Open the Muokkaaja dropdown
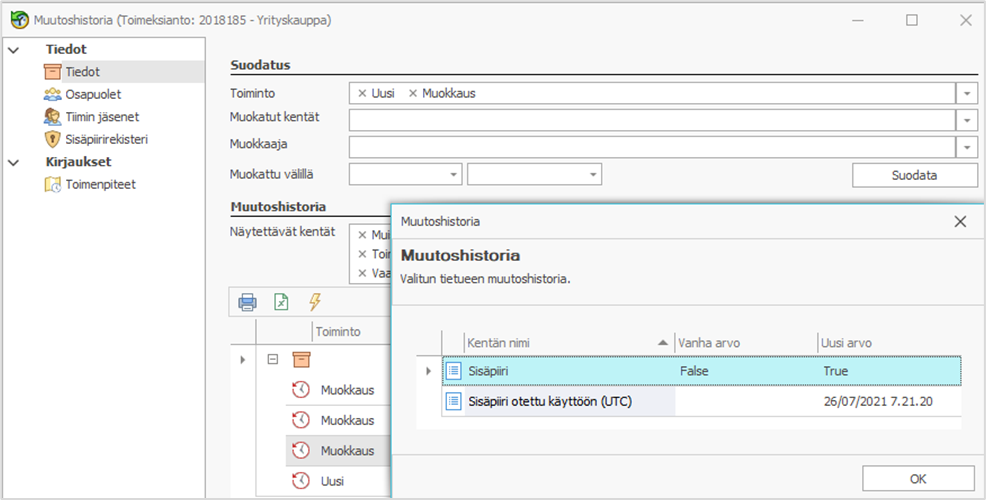Screen dimensions: 986x500 point(967,147)
